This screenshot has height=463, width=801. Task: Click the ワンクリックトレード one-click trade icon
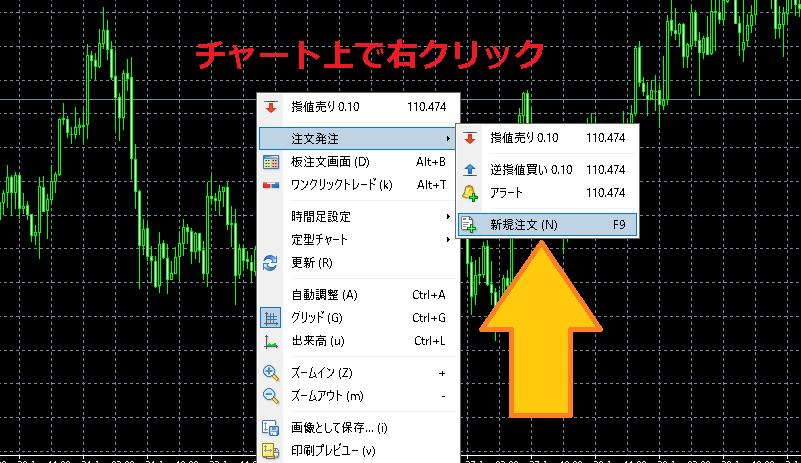[271, 185]
